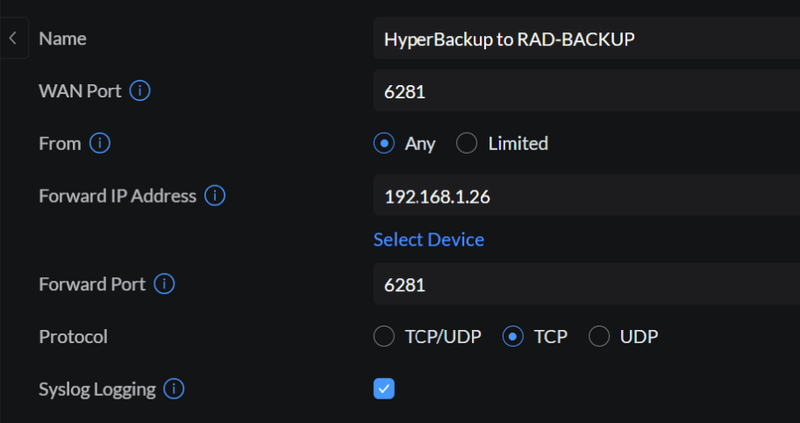Open the Syslog Logging info icon
The image size is (800, 423).
coord(174,389)
